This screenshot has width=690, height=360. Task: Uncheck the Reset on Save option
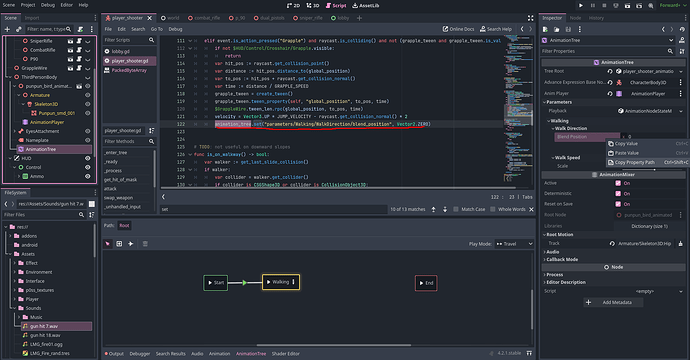tap(618, 204)
